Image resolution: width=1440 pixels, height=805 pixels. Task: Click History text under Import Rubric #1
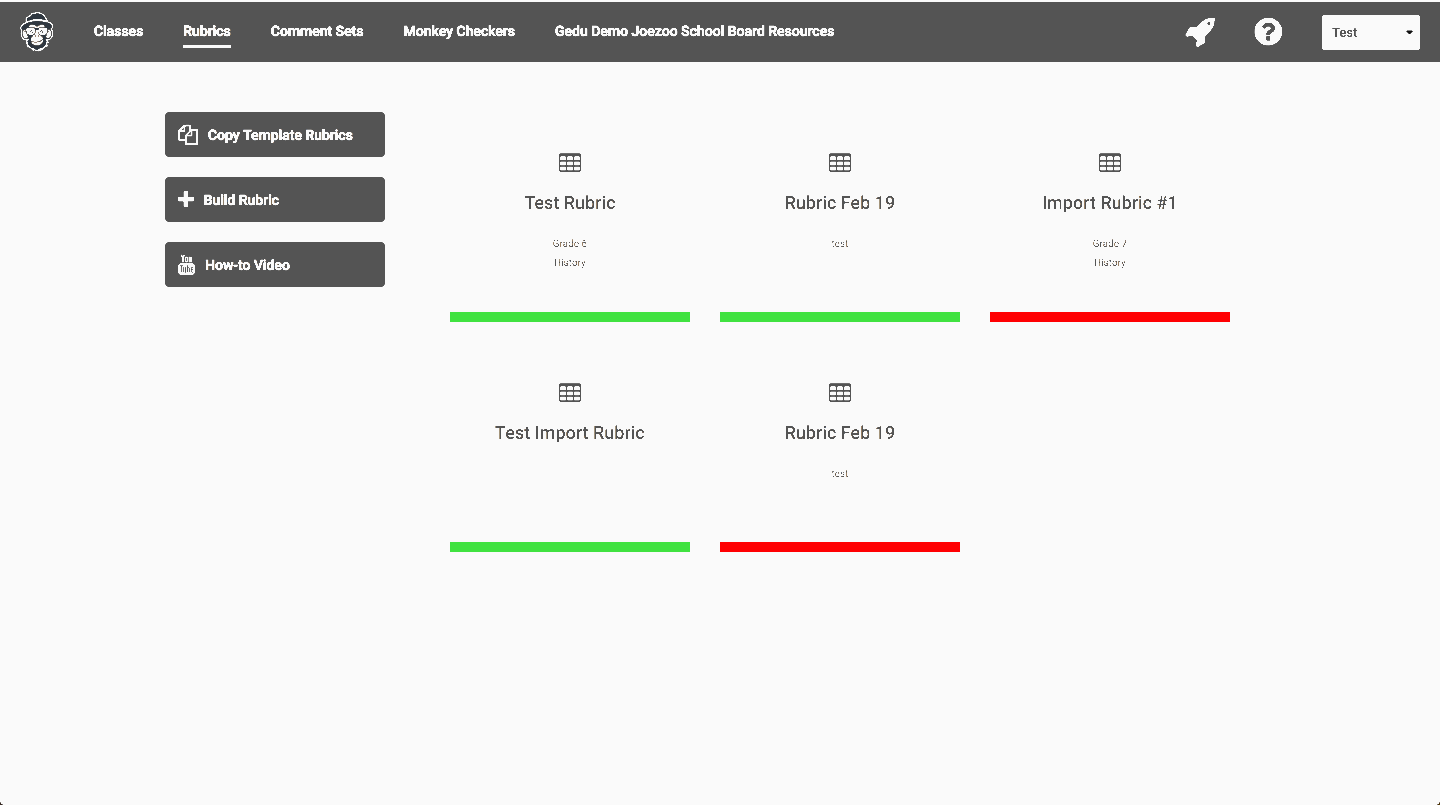[1110, 262]
